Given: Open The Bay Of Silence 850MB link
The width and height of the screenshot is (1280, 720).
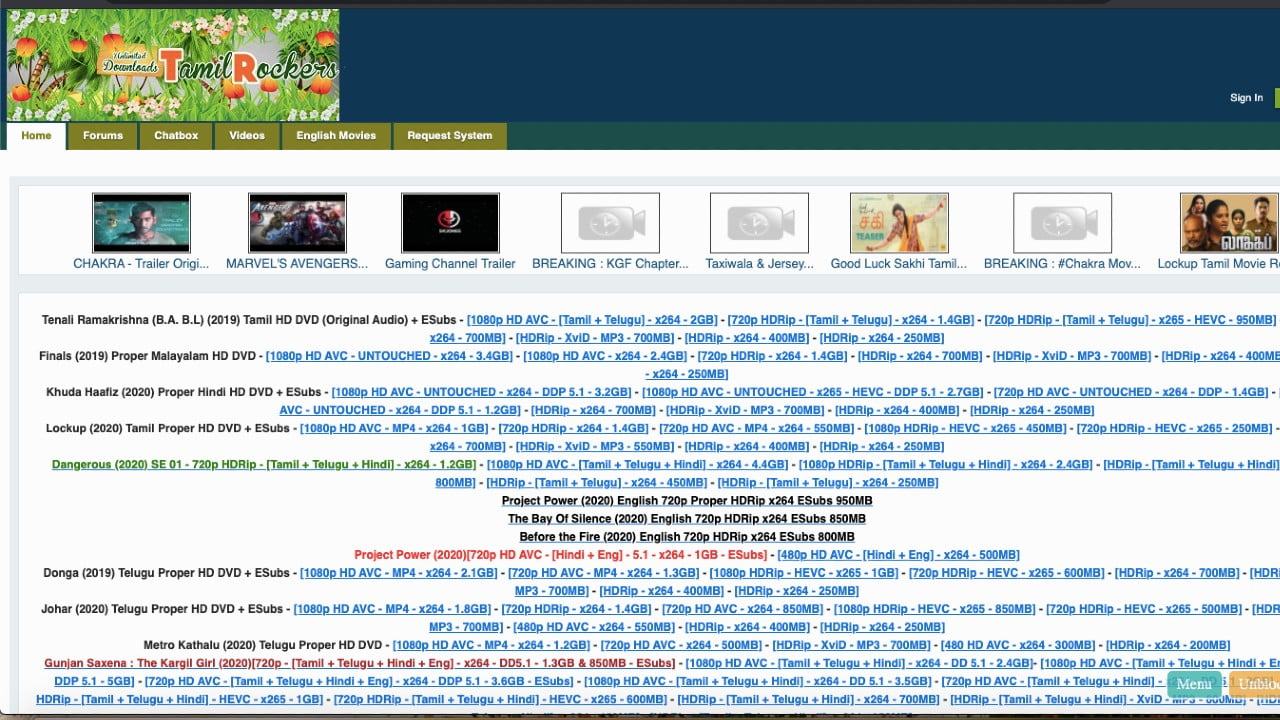Looking at the screenshot, I should click(x=687, y=518).
